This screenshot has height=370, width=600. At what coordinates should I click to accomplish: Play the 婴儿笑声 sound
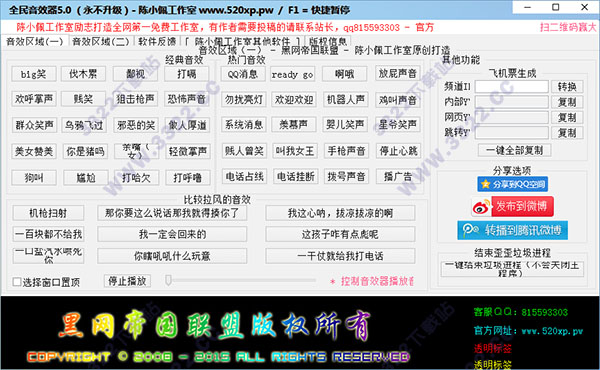[345, 125]
